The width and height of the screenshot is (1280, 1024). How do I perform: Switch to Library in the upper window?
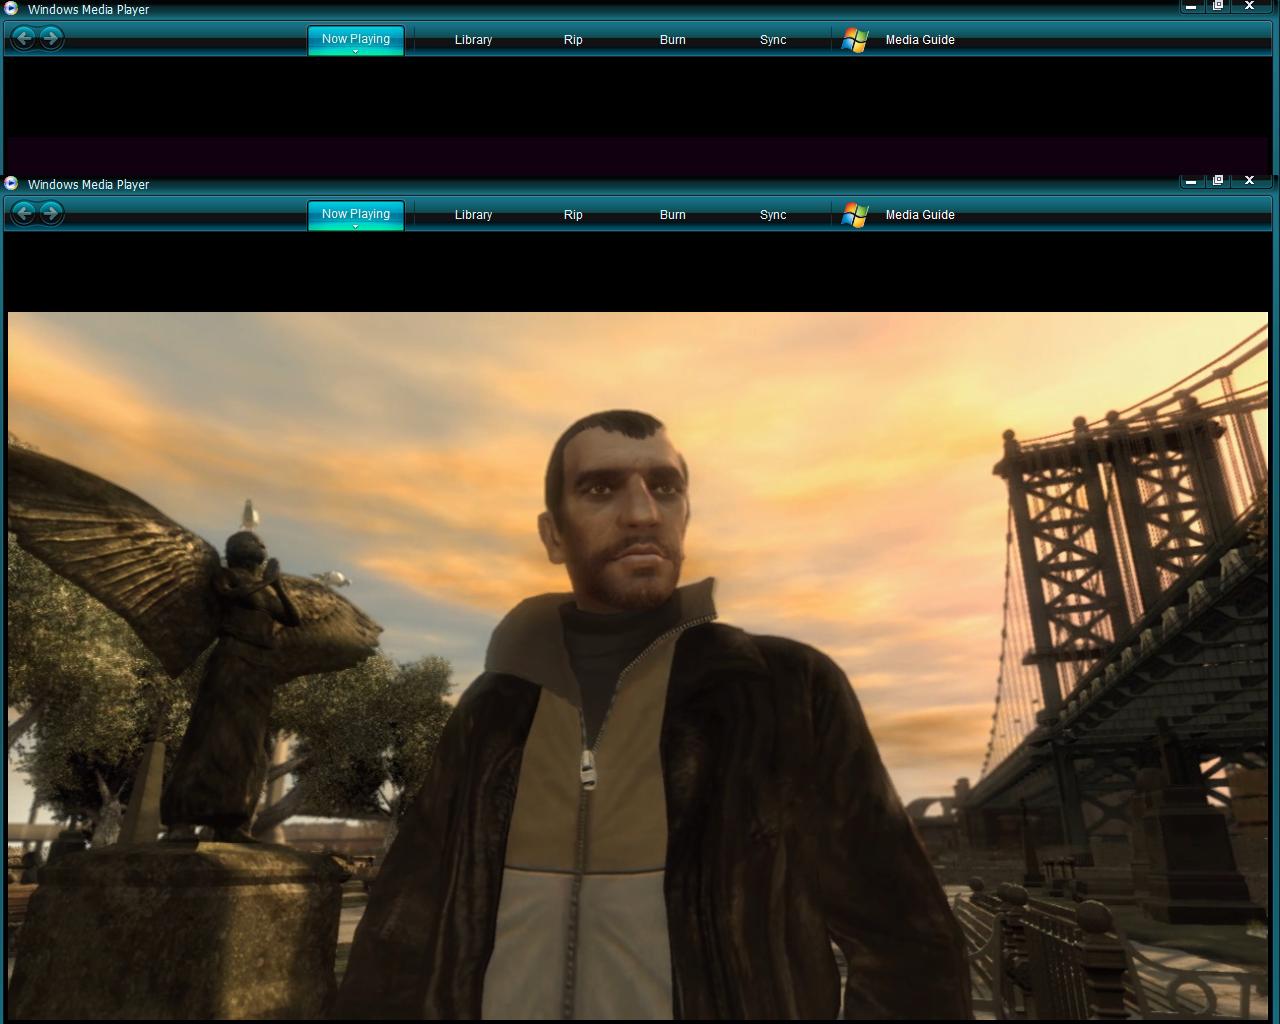pyautogui.click(x=473, y=40)
